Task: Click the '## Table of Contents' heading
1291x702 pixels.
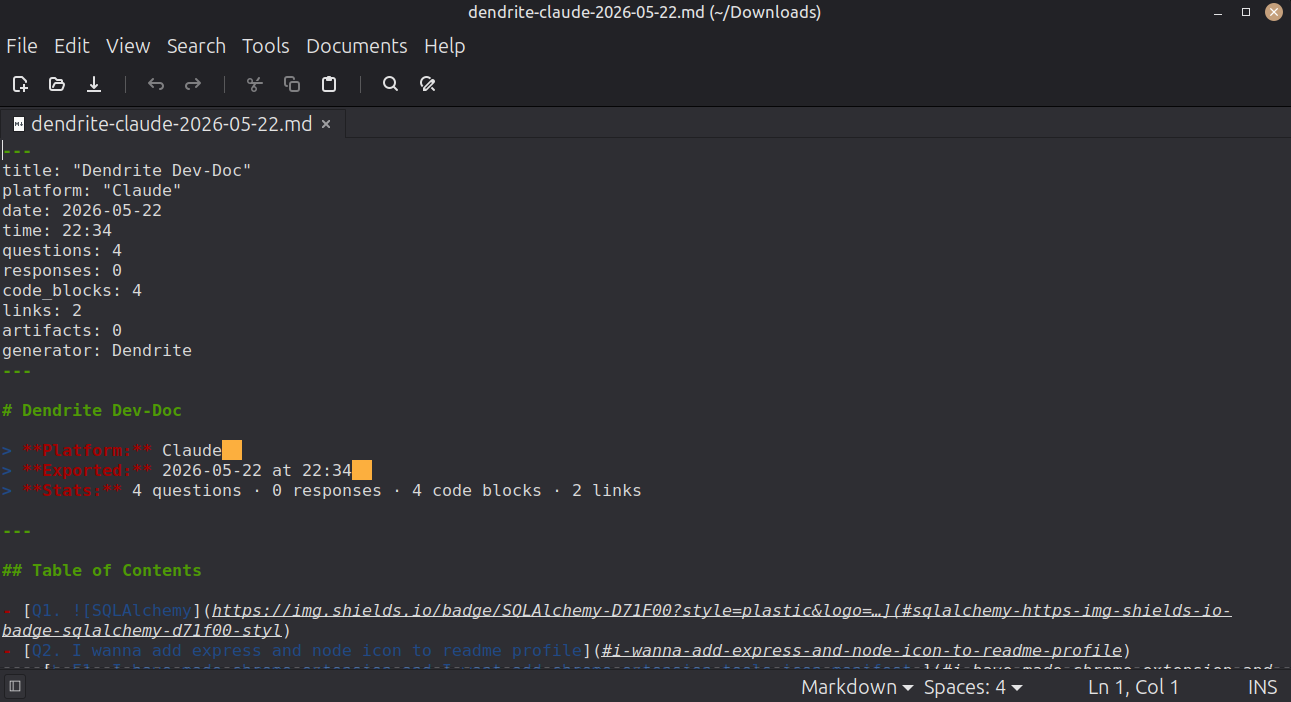Action: pos(102,570)
